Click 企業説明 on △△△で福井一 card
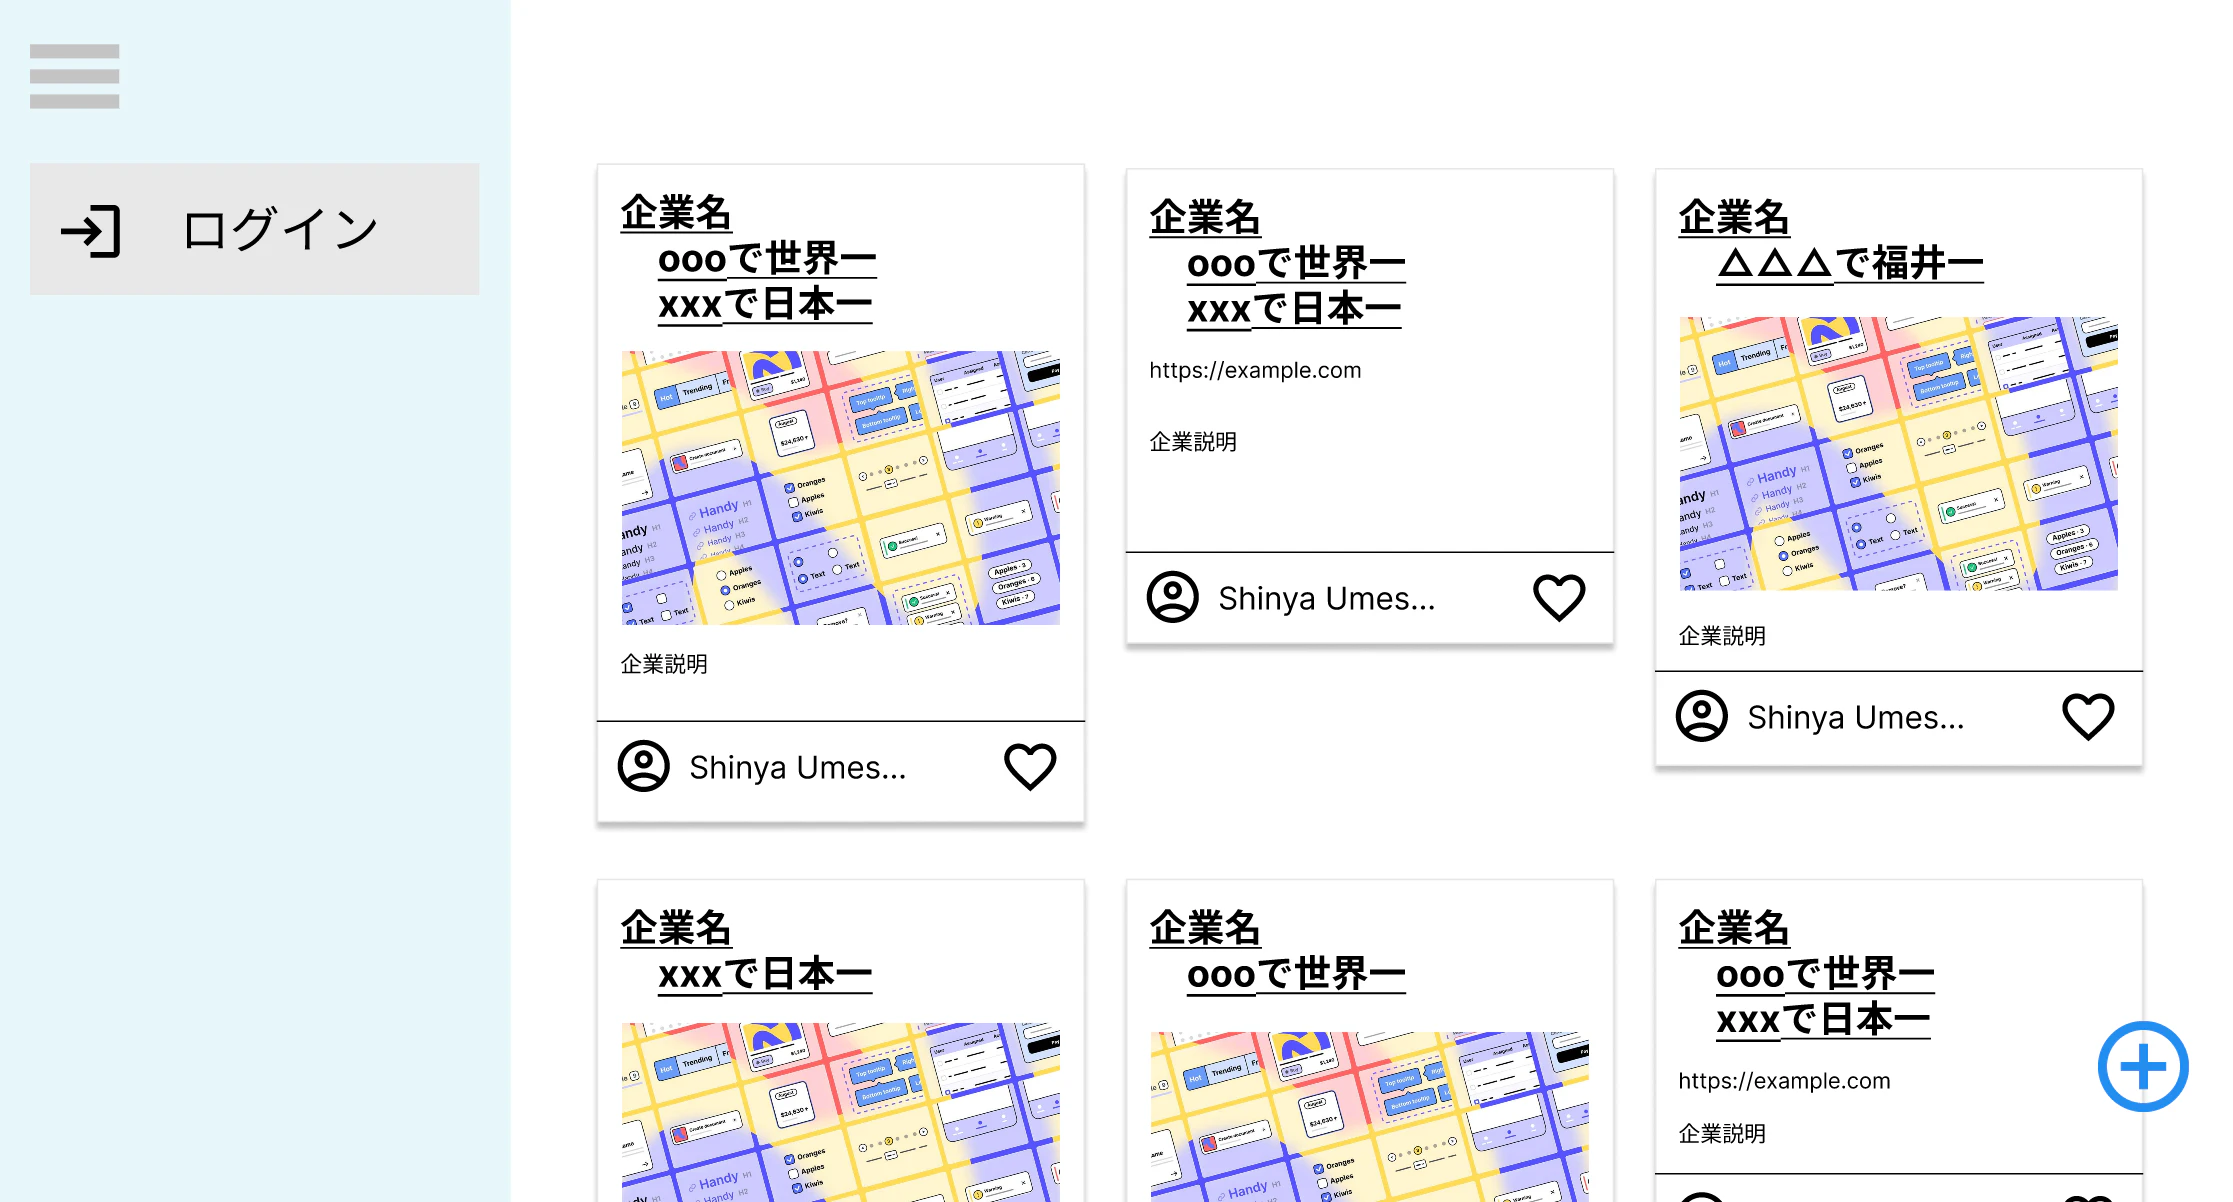Screen dimensions: 2233x1202 [1722, 636]
